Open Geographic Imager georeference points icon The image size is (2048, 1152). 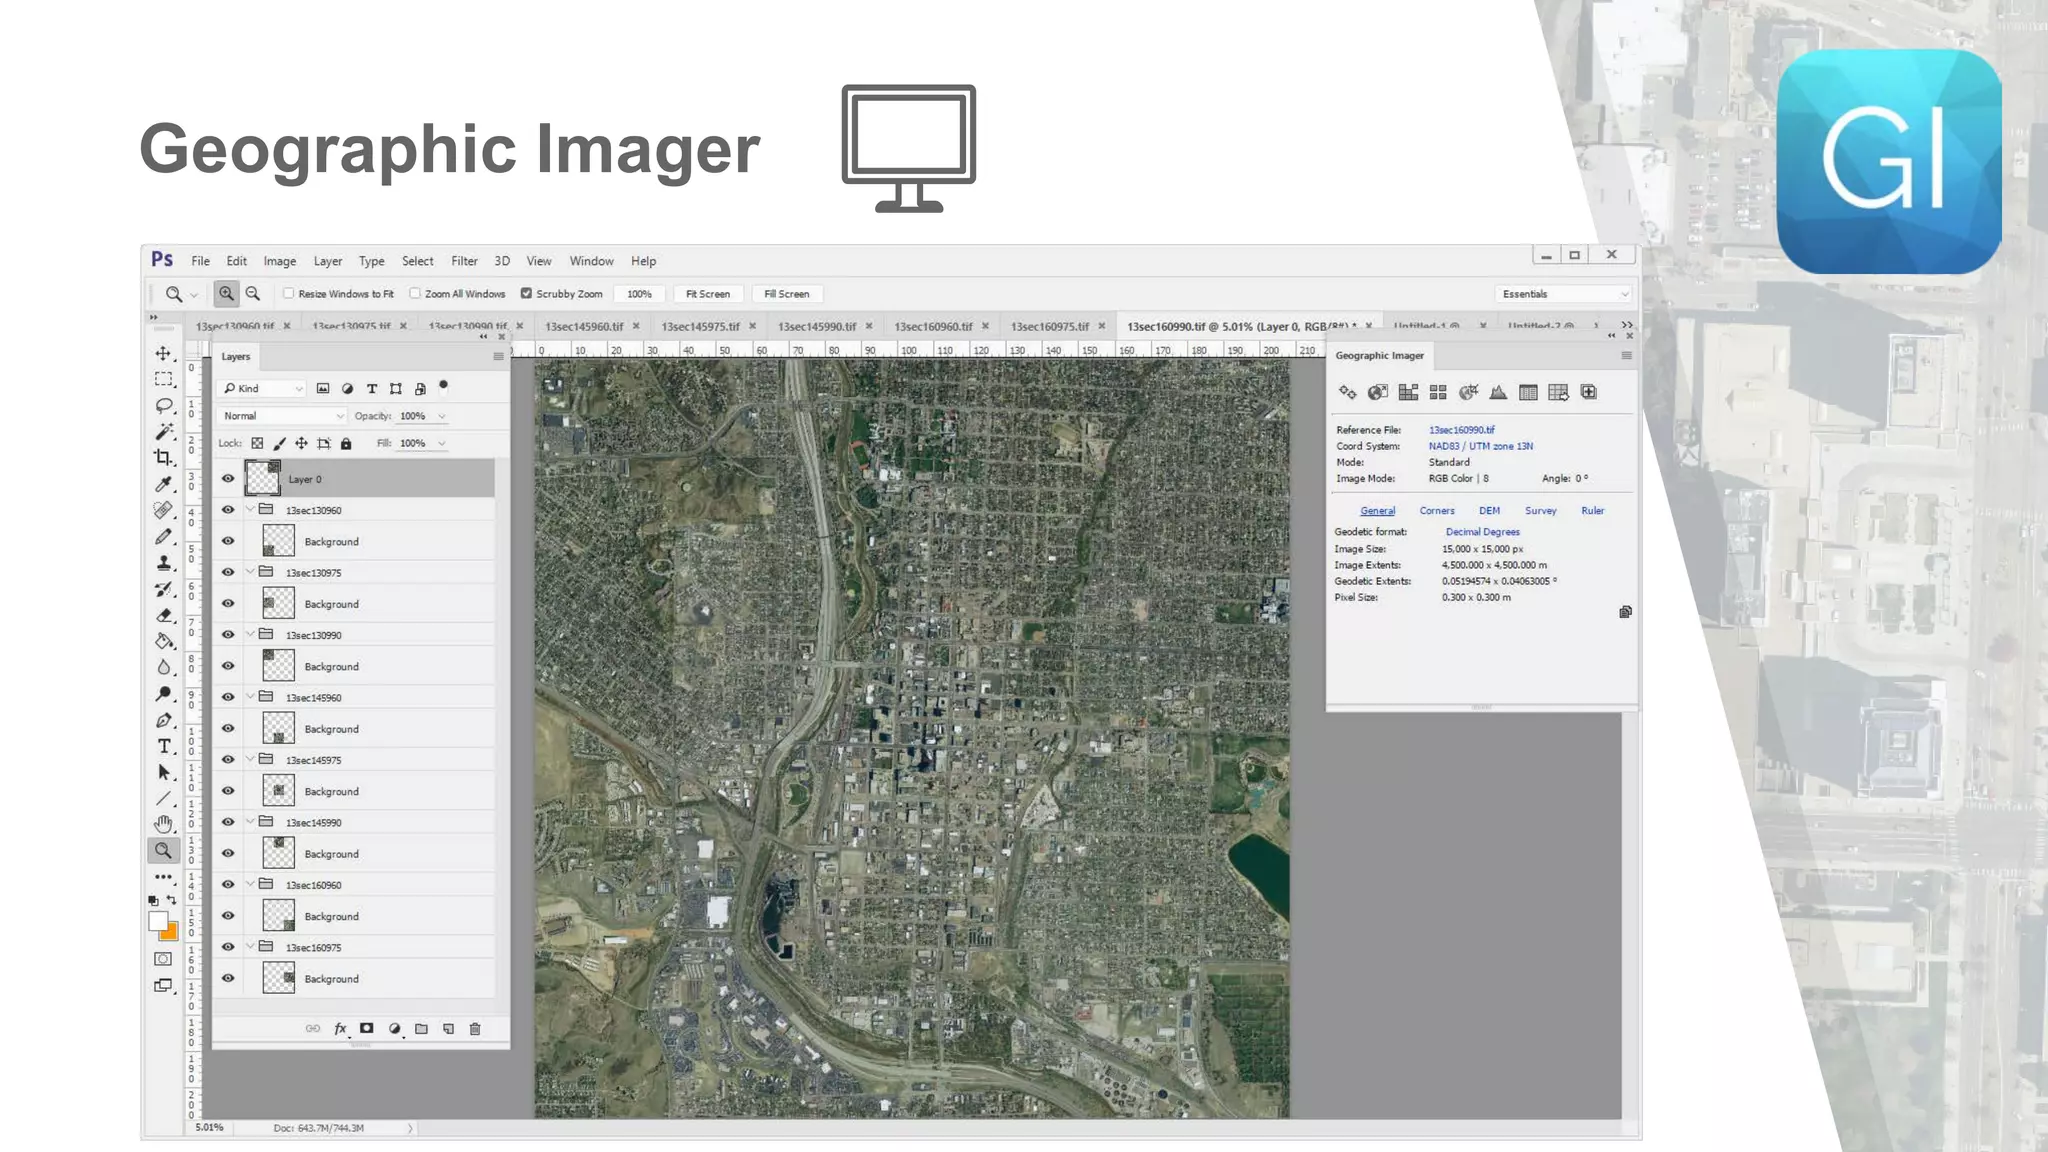coord(1348,393)
